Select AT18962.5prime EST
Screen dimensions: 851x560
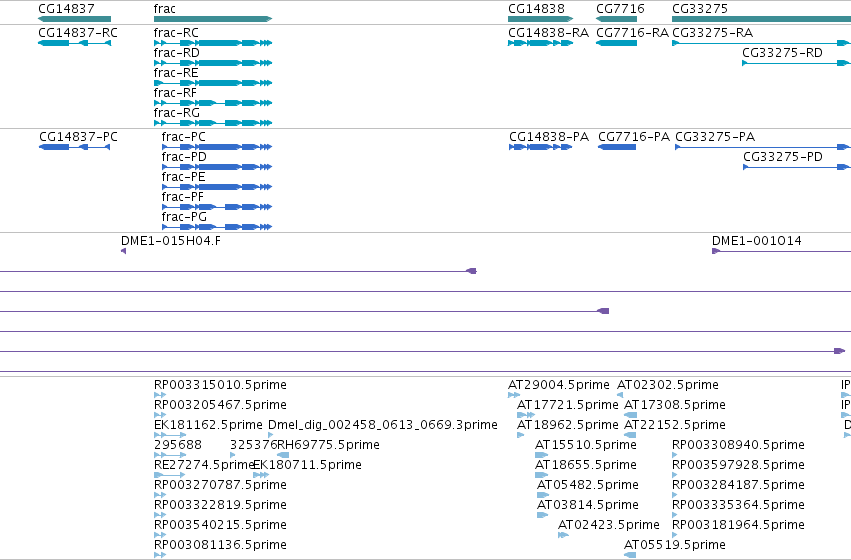(567, 425)
